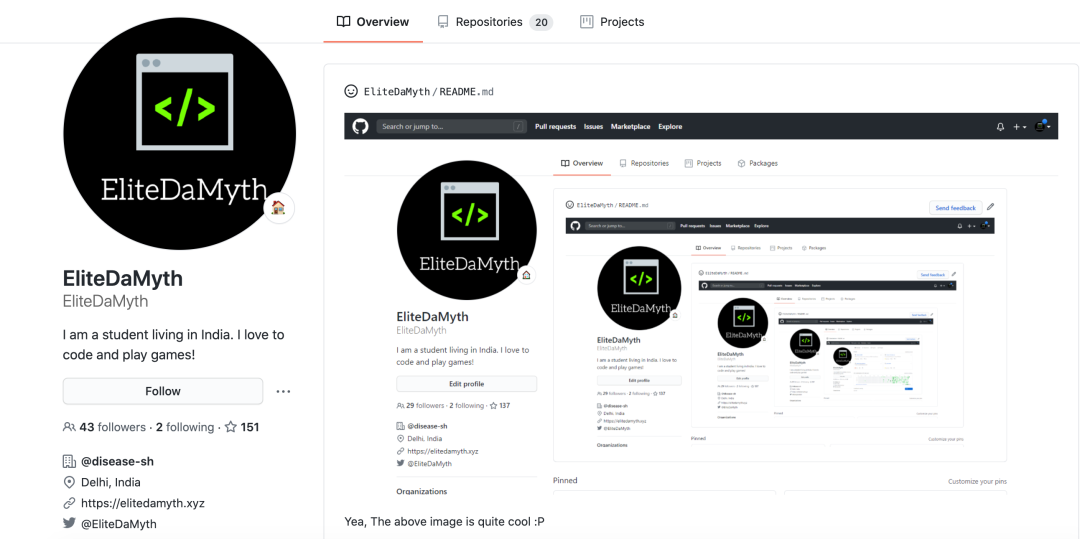1080x539 pixels.
Task: Click the book icon beside Overview
Action: pyautogui.click(x=343, y=21)
